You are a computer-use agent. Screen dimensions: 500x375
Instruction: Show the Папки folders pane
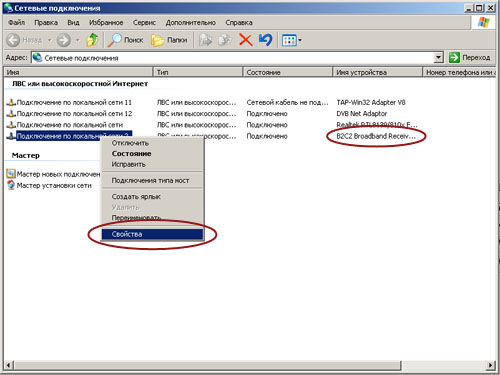click(169, 40)
